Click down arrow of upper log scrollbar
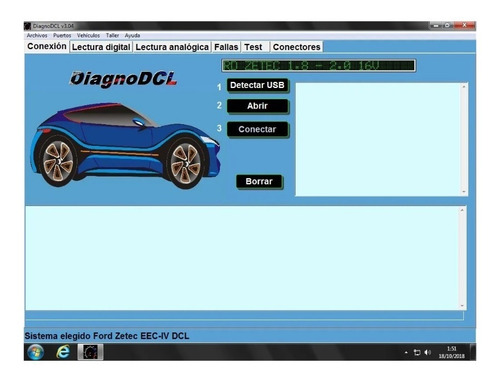The width and height of the screenshot is (500, 382). click(464, 192)
